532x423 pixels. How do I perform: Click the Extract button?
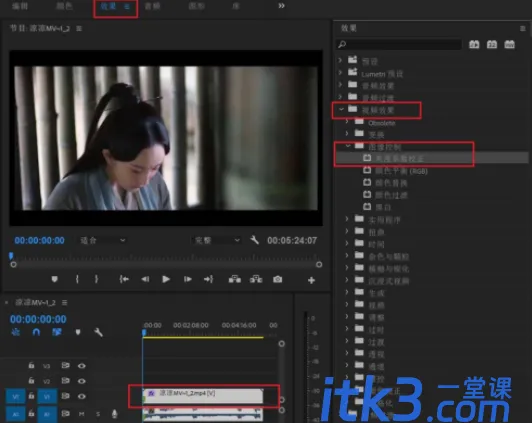coord(256,279)
